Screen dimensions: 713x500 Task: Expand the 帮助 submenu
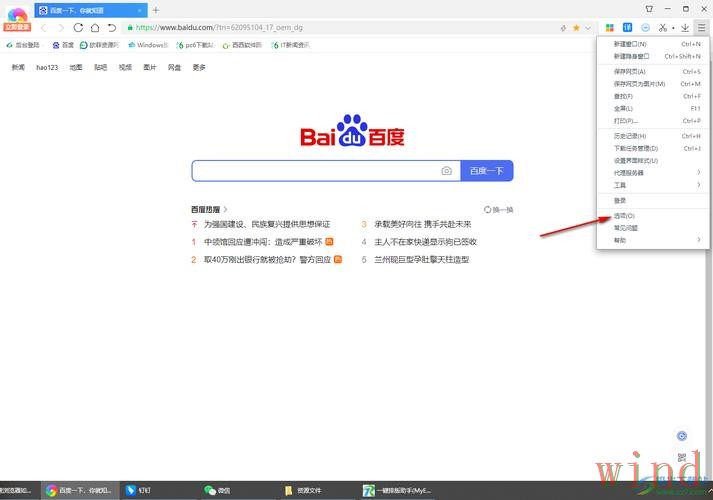[653, 240]
